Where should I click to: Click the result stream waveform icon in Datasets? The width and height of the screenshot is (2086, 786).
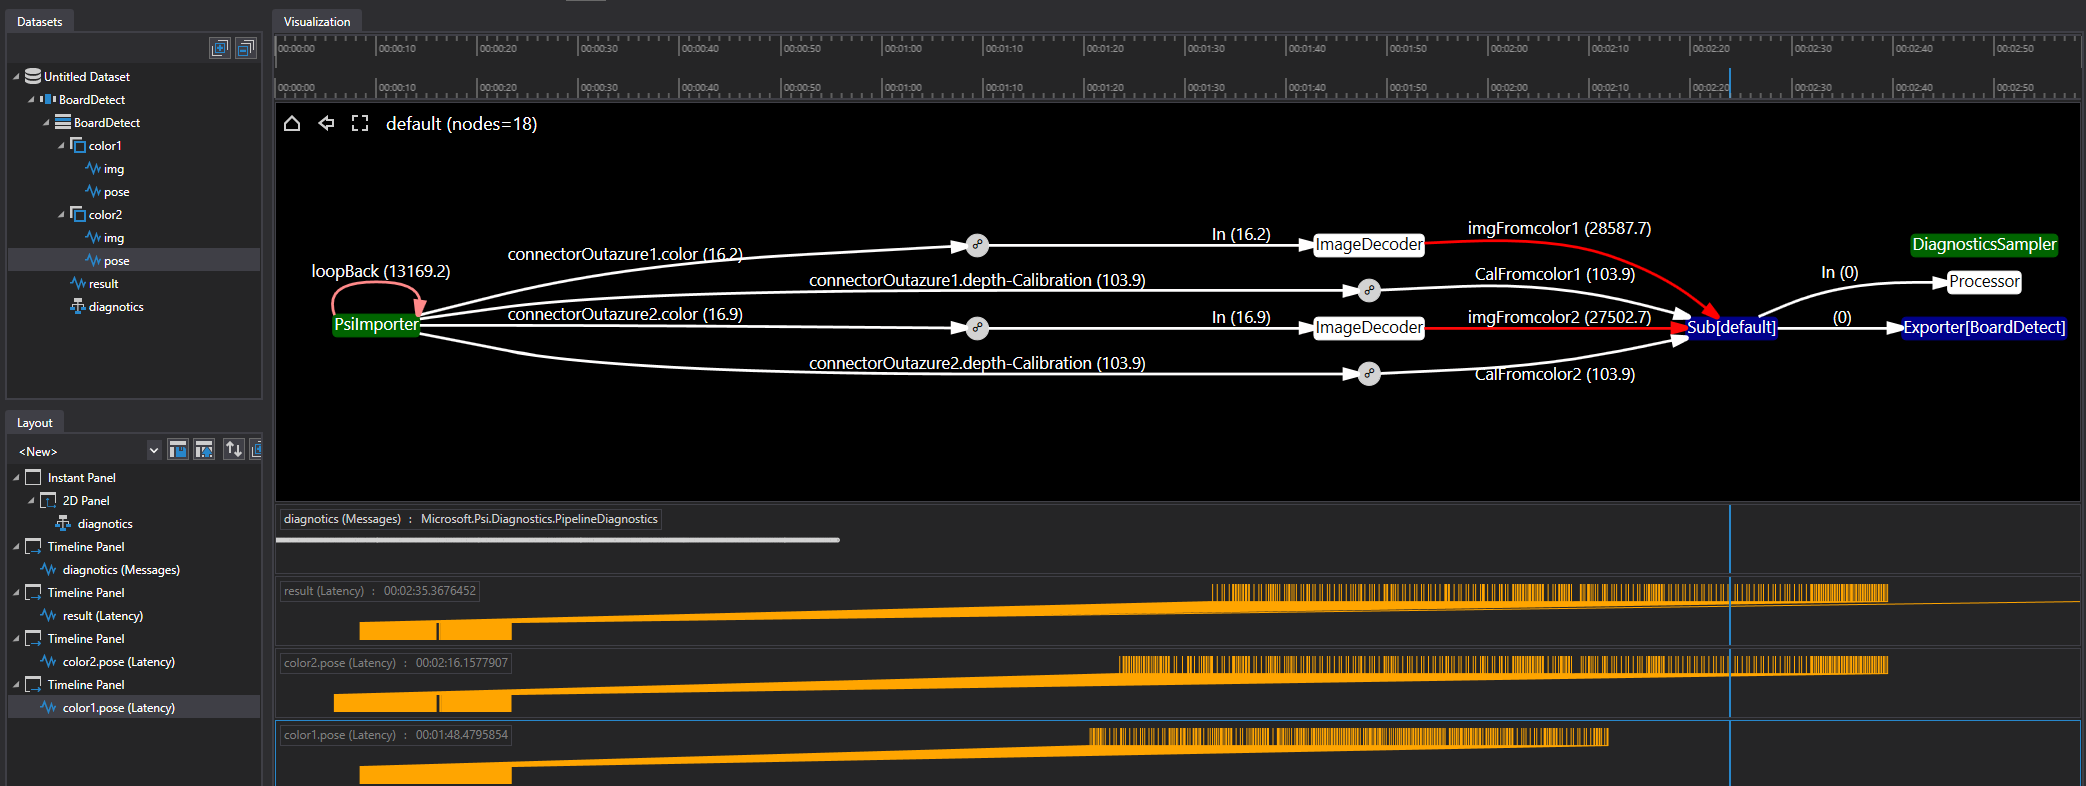[78, 283]
